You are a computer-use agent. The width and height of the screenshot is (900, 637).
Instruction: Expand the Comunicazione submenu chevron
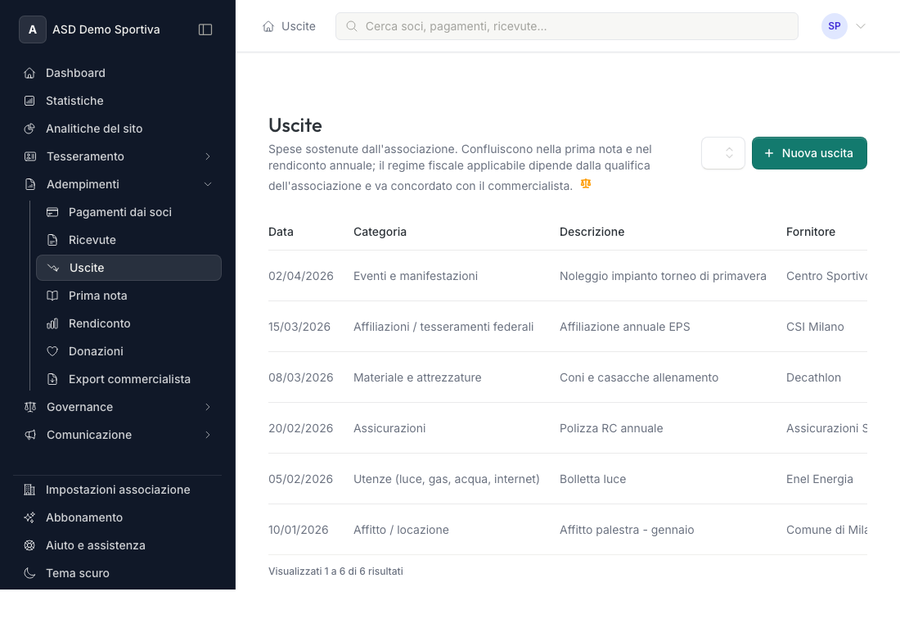point(208,435)
